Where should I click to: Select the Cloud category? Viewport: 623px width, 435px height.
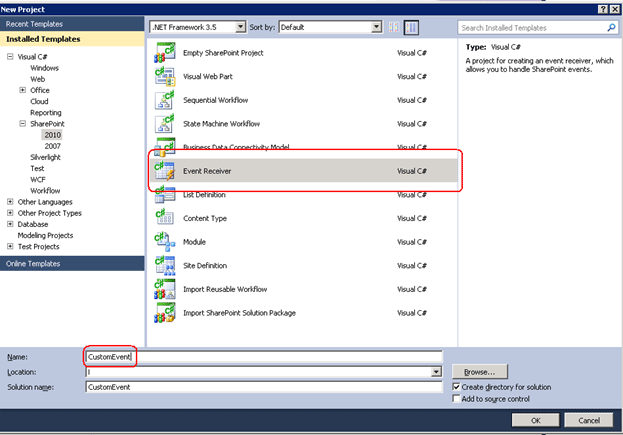click(39, 101)
